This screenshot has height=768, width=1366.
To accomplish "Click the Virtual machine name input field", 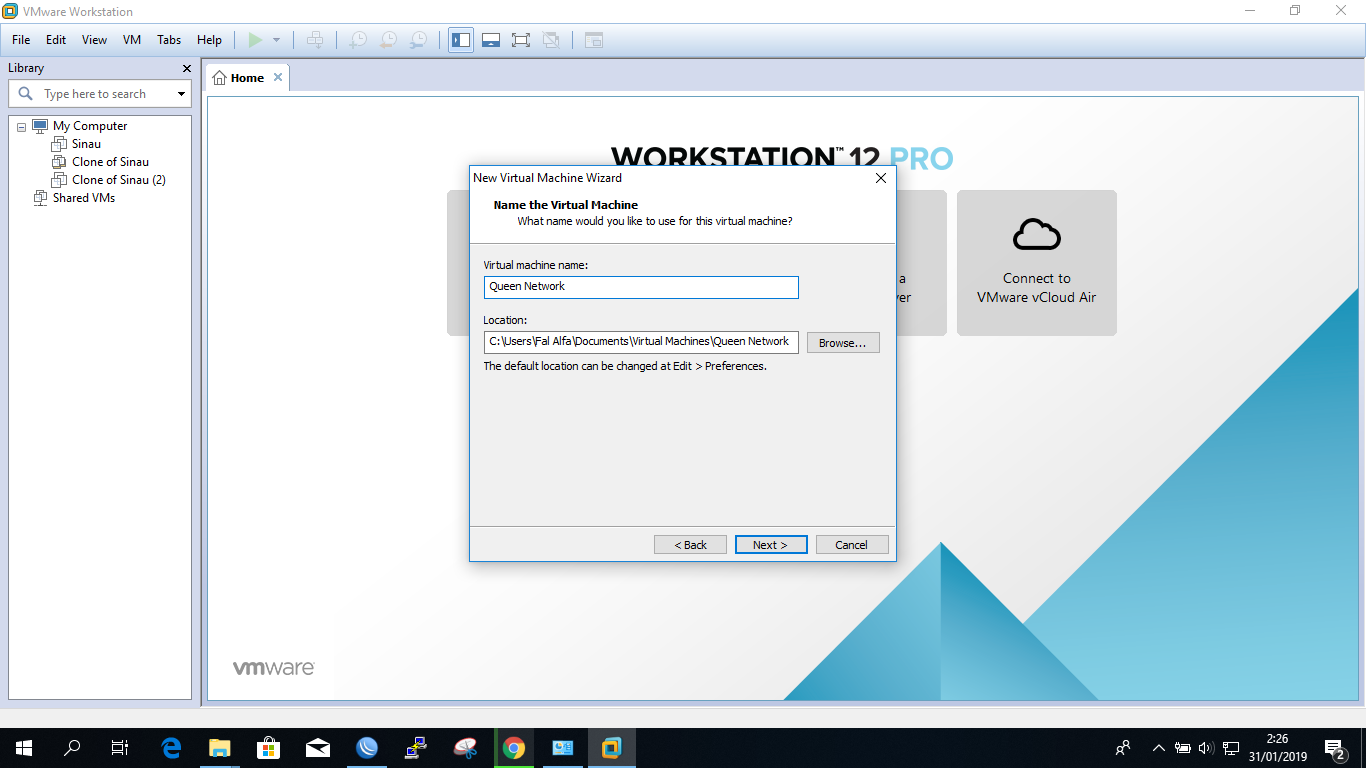I will click(x=641, y=287).
